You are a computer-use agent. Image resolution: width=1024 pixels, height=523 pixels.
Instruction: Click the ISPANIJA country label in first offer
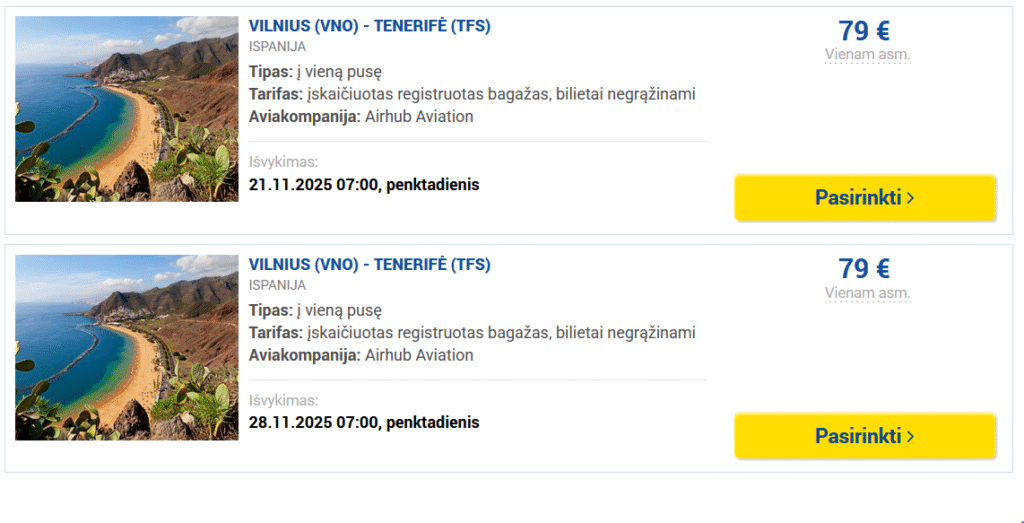tap(277, 46)
